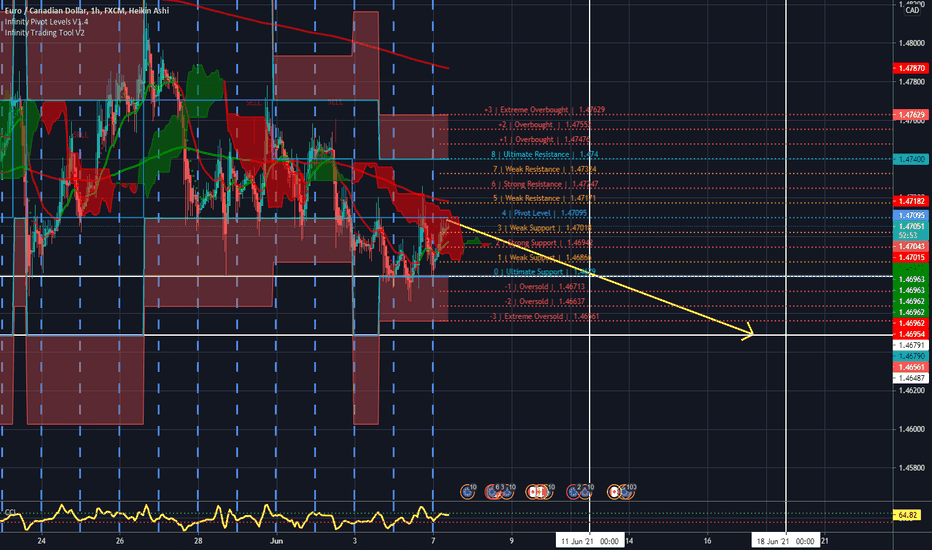Click the +1 Overbought level label
This screenshot has height=550, width=932.
coord(544,140)
